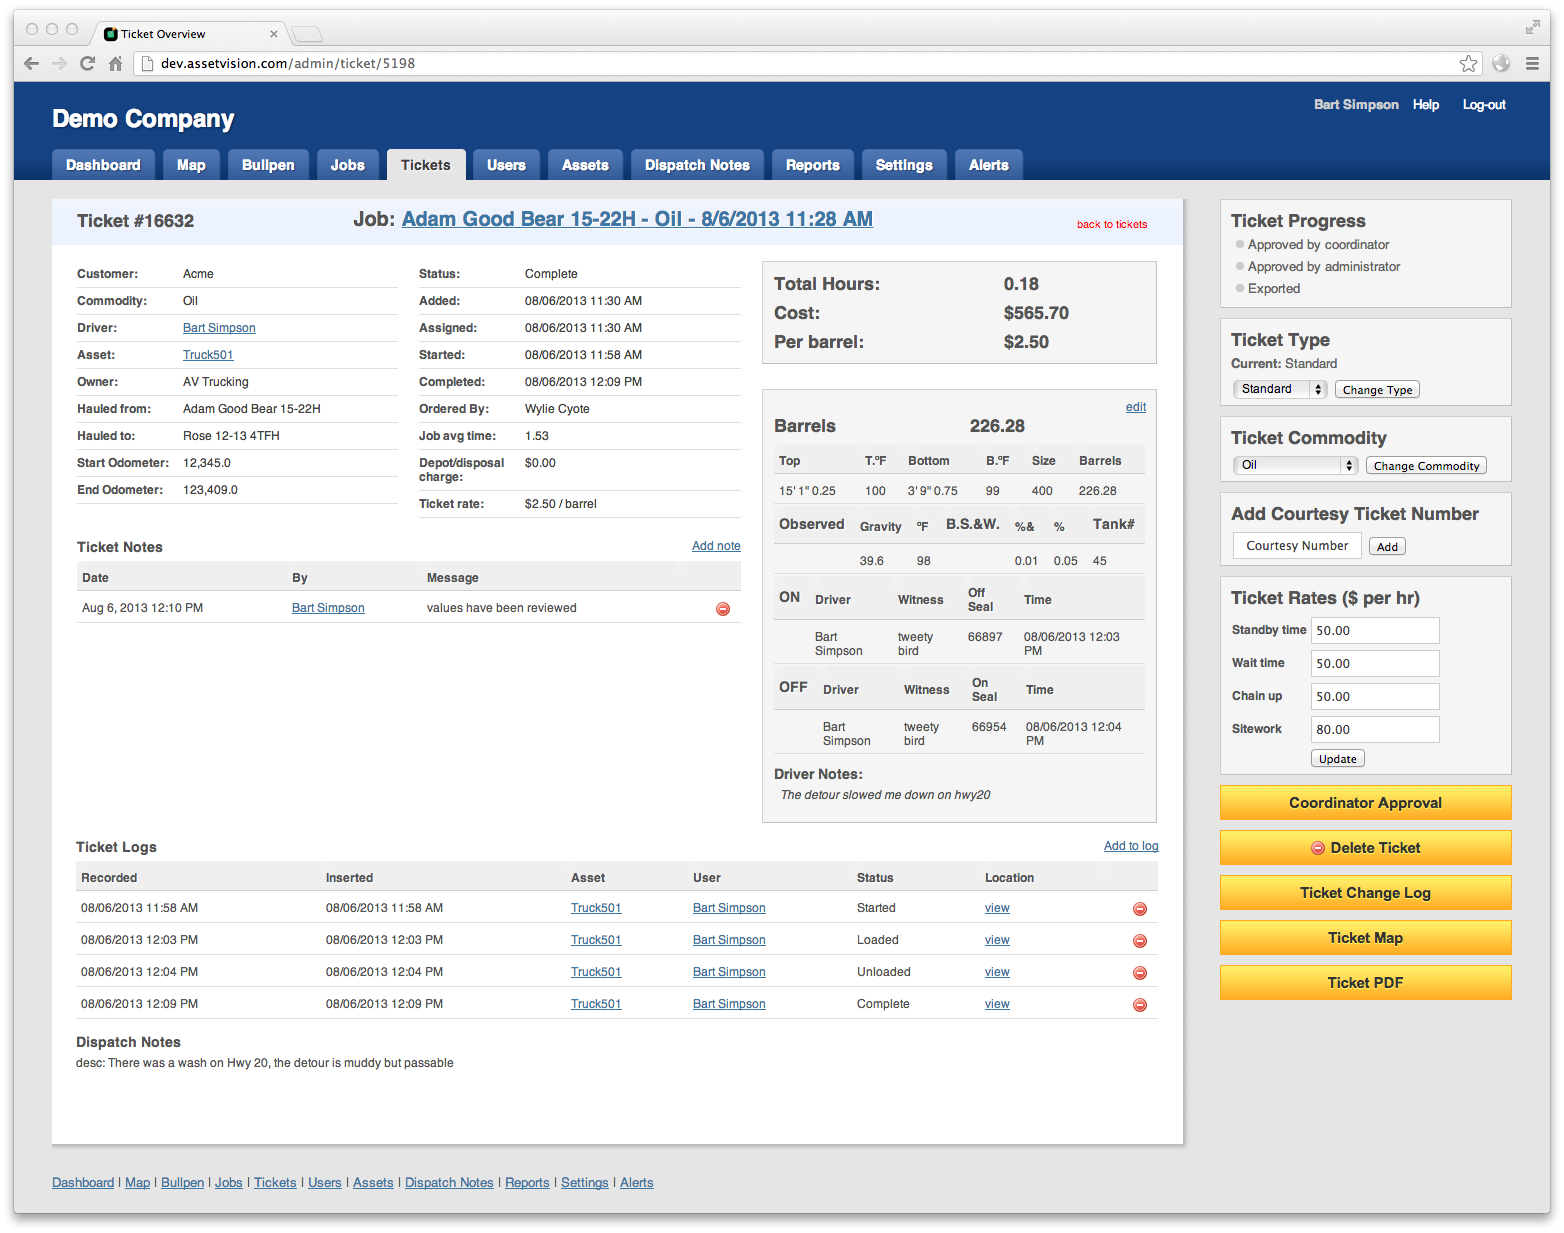Click the Reports footer link
The width and height of the screenshot is (1564, 1233).
527,1183
